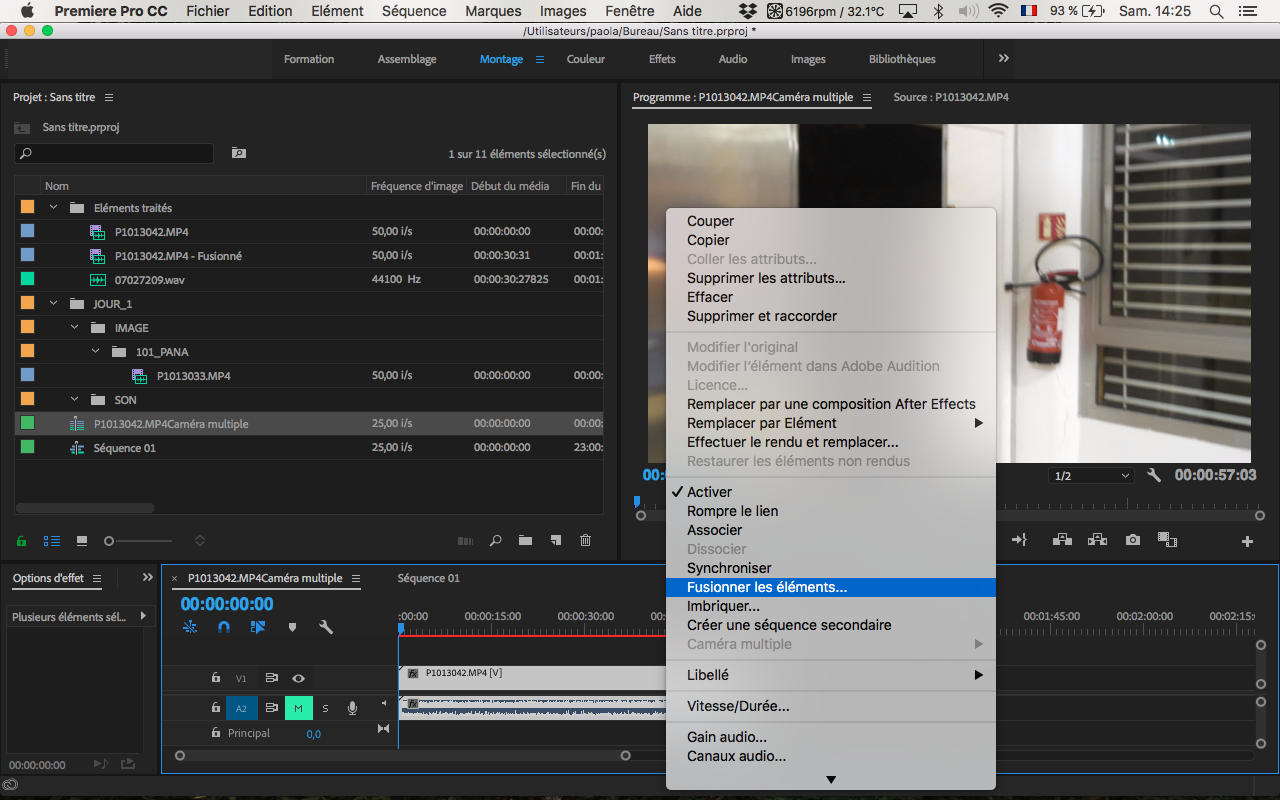Toggle timeline snap magnet icon

coord(224,627)
